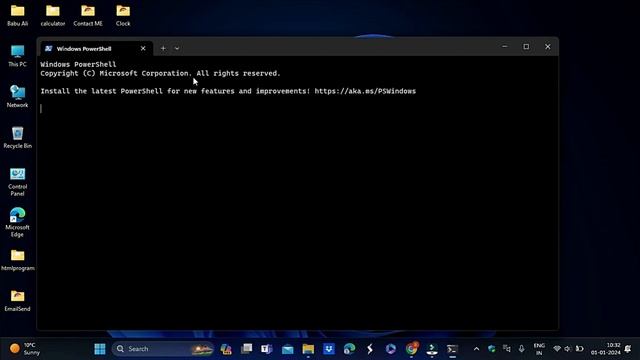Image resolution: width=640 pixels, height=360 pixels.
Task: Select the Windows PowerShell tab
Action: (x=96, y=49)
